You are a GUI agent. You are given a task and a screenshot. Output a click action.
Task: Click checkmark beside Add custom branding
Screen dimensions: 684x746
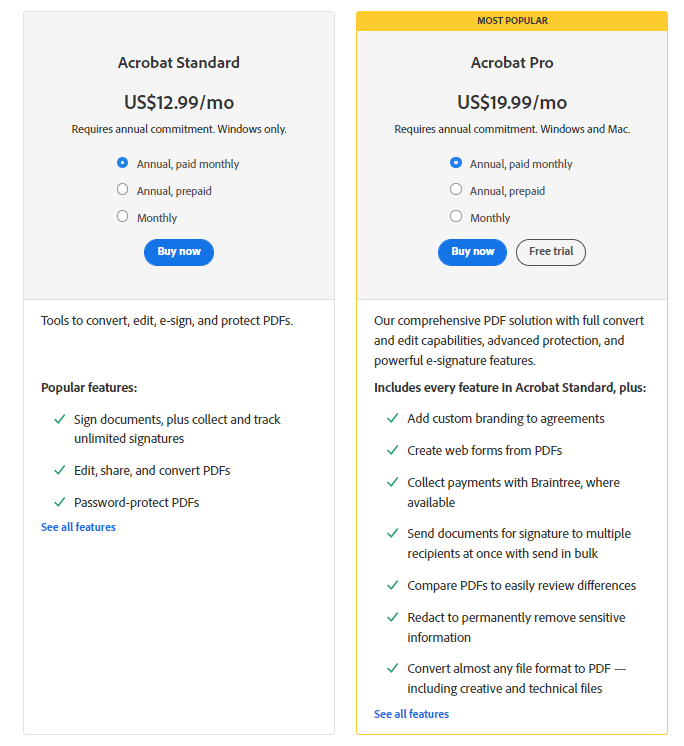click(x=393, y=419)
